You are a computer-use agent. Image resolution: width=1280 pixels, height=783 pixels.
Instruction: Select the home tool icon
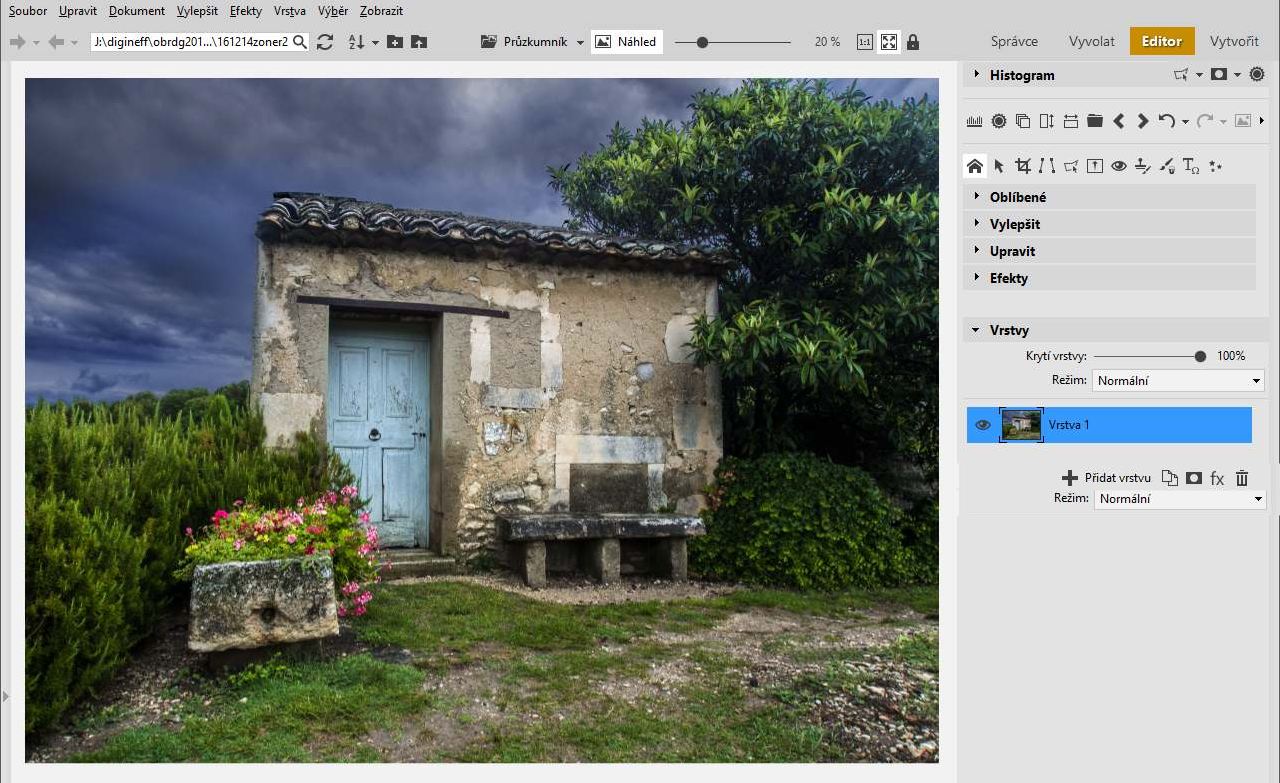[x=975, y=166]
